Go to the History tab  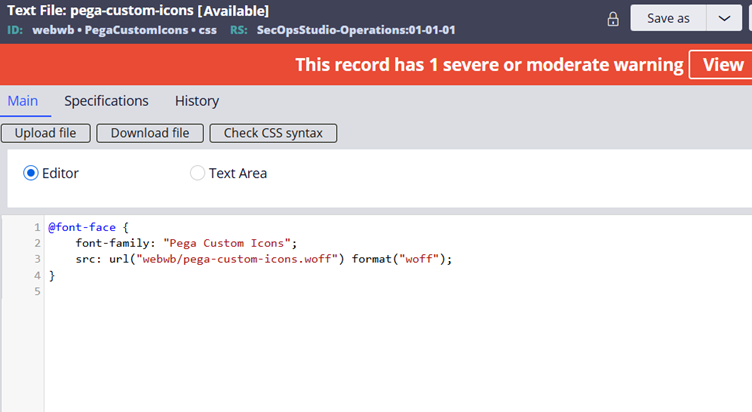pos(196,101)
